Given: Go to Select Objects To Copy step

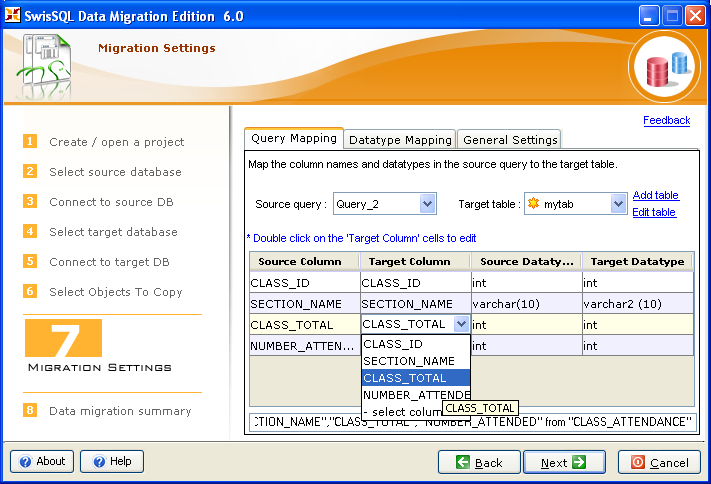Looking at the screenshot, I should (116, 292).
